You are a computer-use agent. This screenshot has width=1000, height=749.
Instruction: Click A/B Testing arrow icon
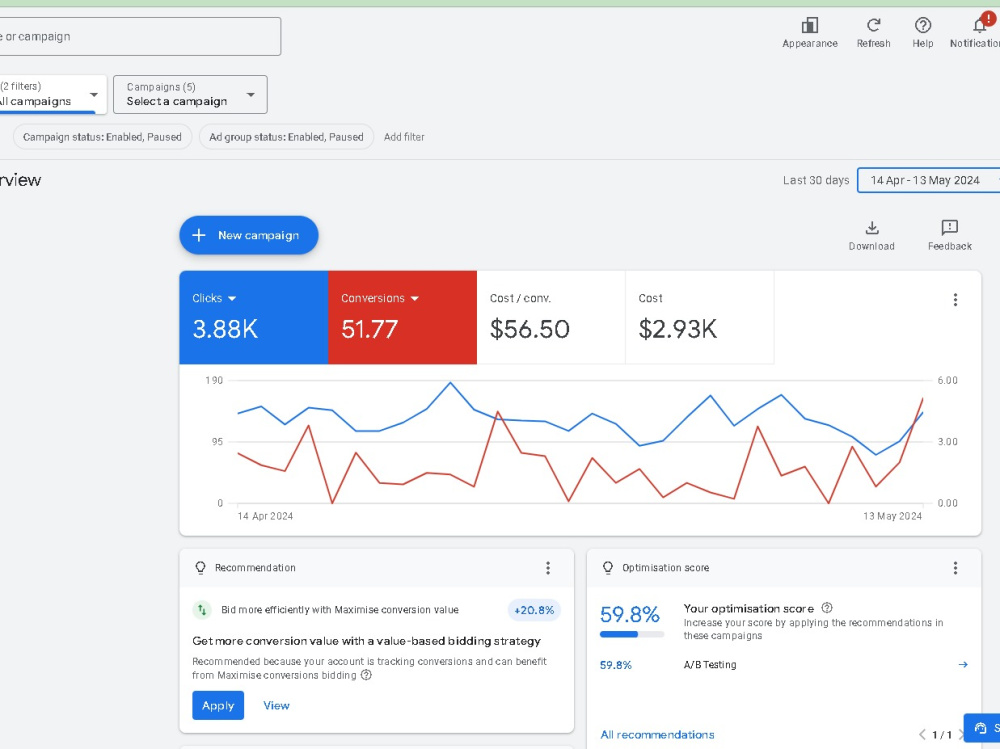963,665
